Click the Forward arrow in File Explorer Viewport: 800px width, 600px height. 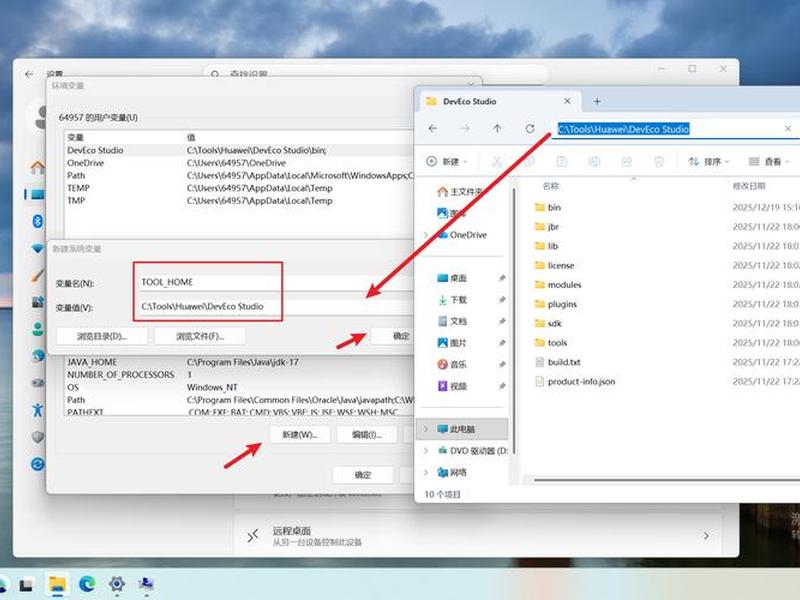tap(465, 129)
